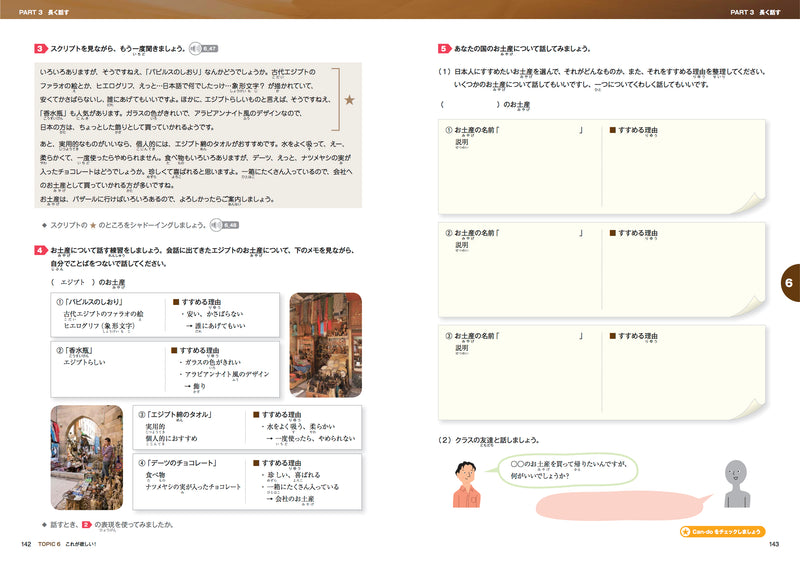Viewport: 800px width, 566px height.
Task: Click the red number 4 exercise badge
Action: pyautogui.click(x=38, y=249)
